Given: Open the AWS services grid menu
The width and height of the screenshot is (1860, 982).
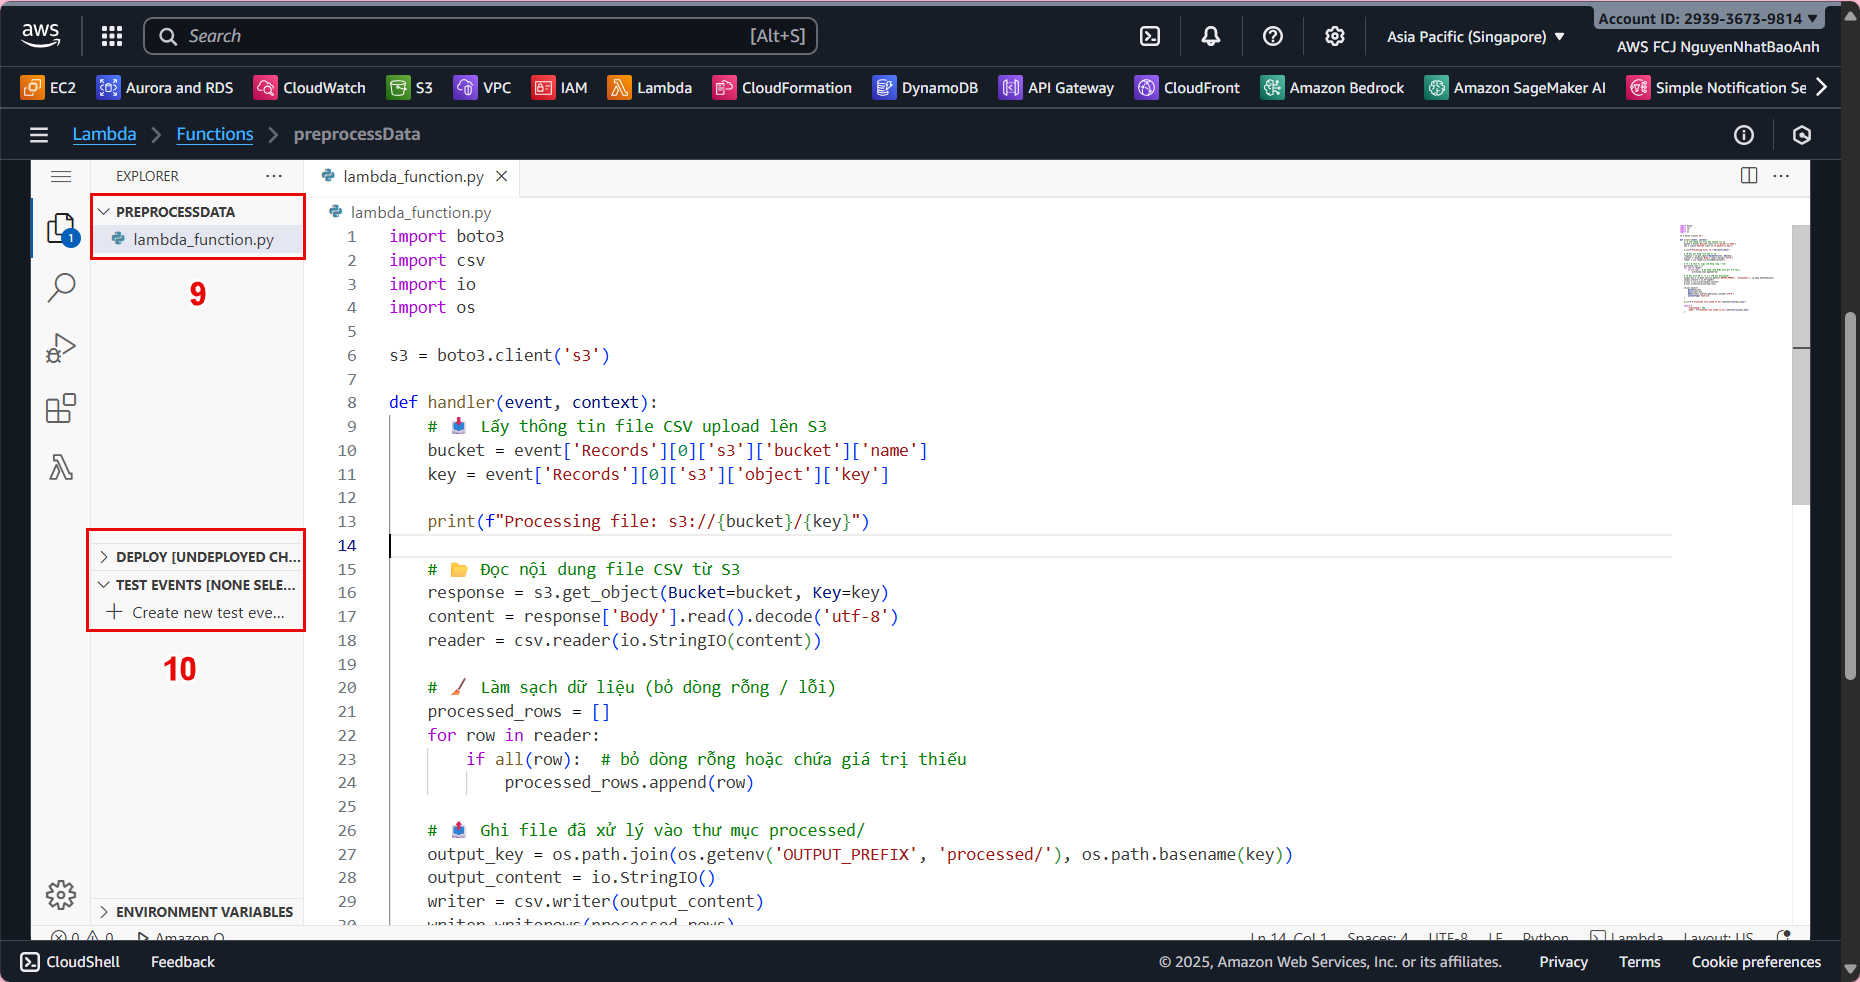Looking at the screenshot, I should click(x=112, y=36).
